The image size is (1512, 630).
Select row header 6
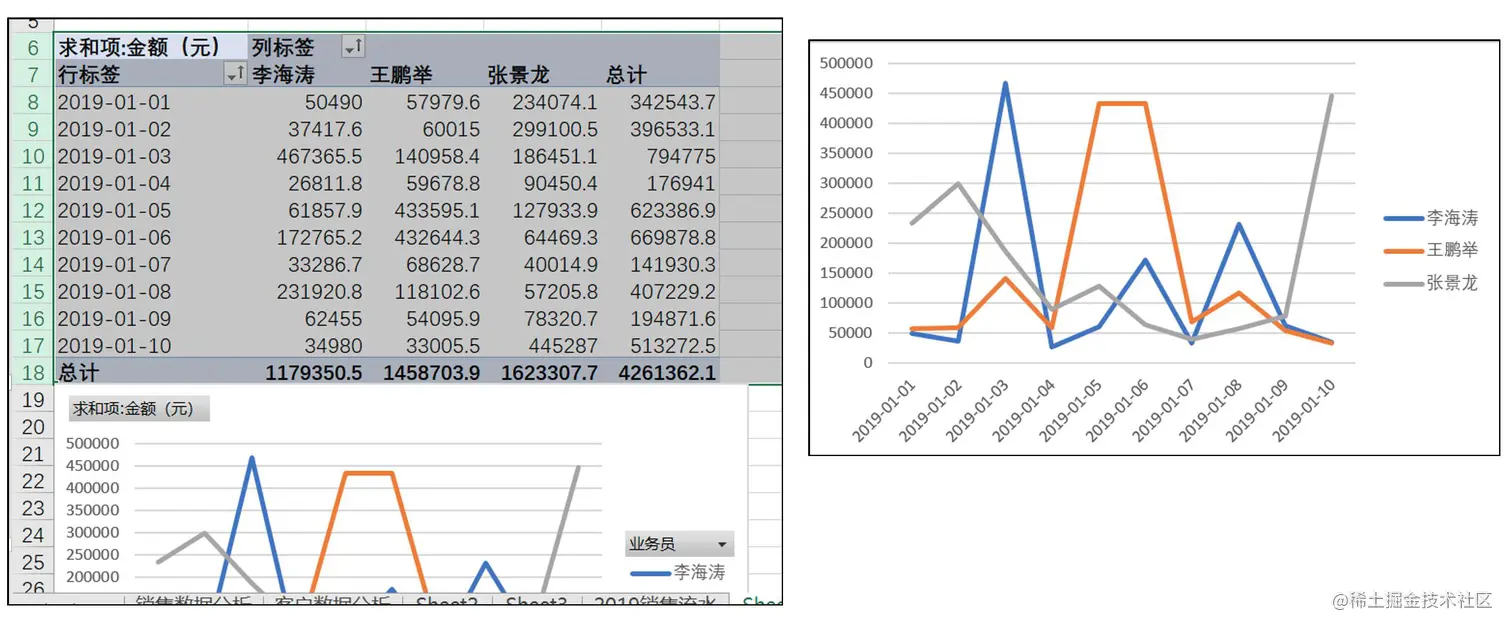click(x=33, y=48)
